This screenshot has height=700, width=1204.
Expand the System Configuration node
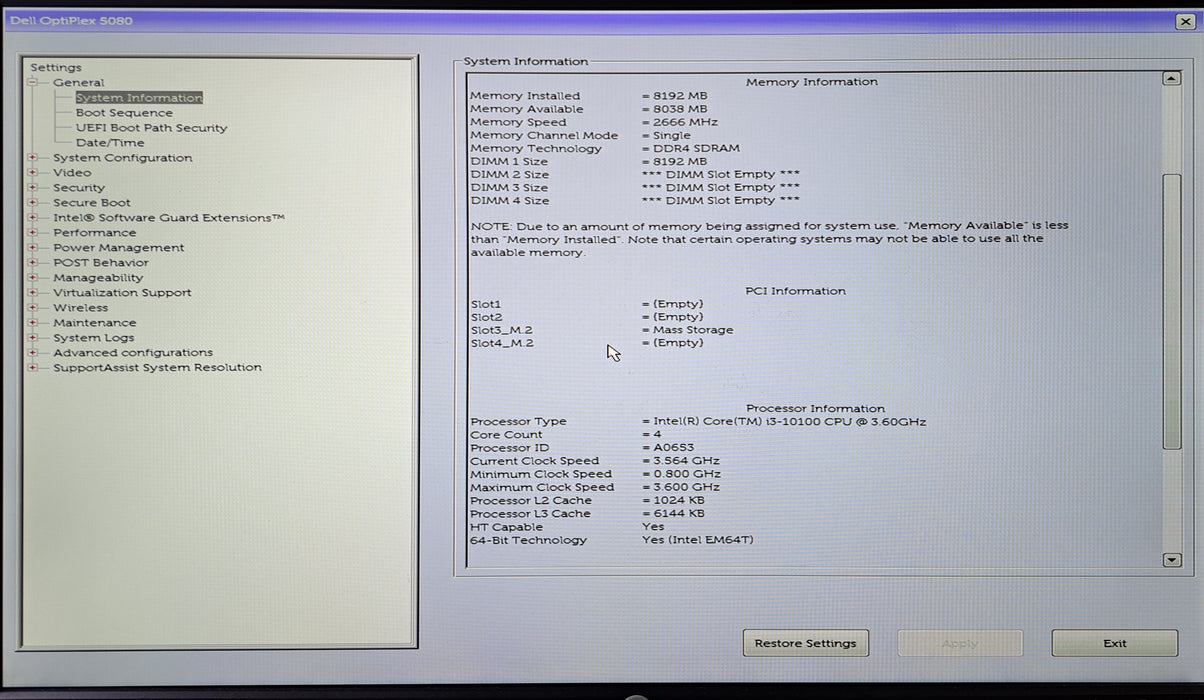tap(33, 157)
